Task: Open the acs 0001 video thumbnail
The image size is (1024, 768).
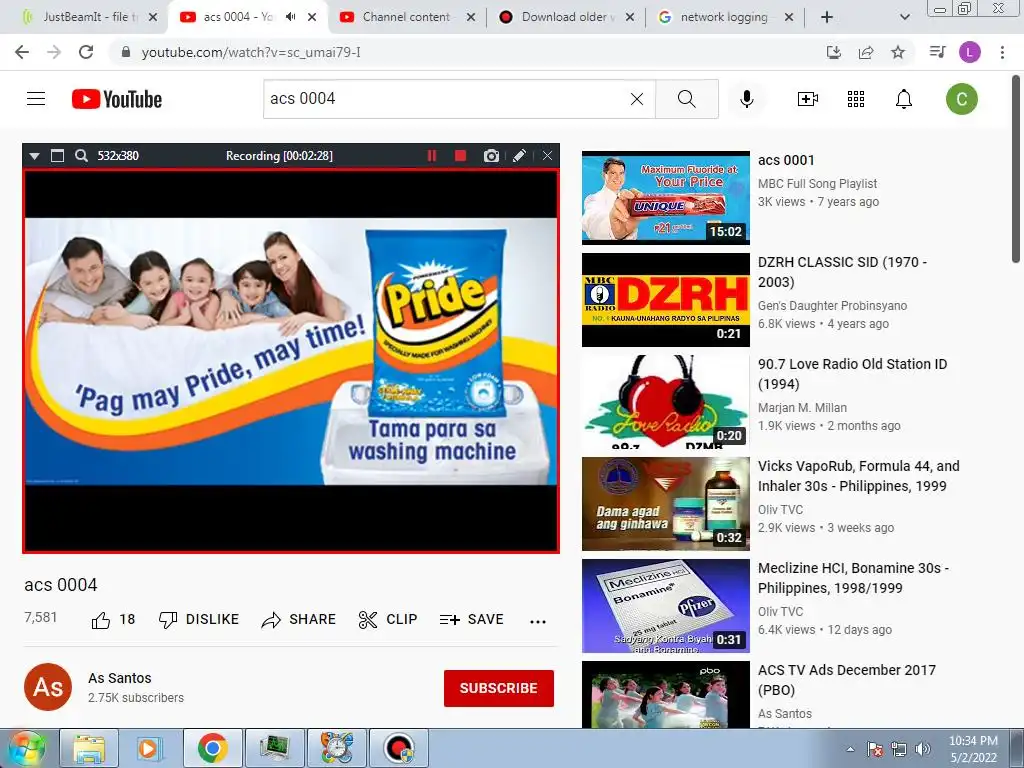Action: [x=665, y=198]
